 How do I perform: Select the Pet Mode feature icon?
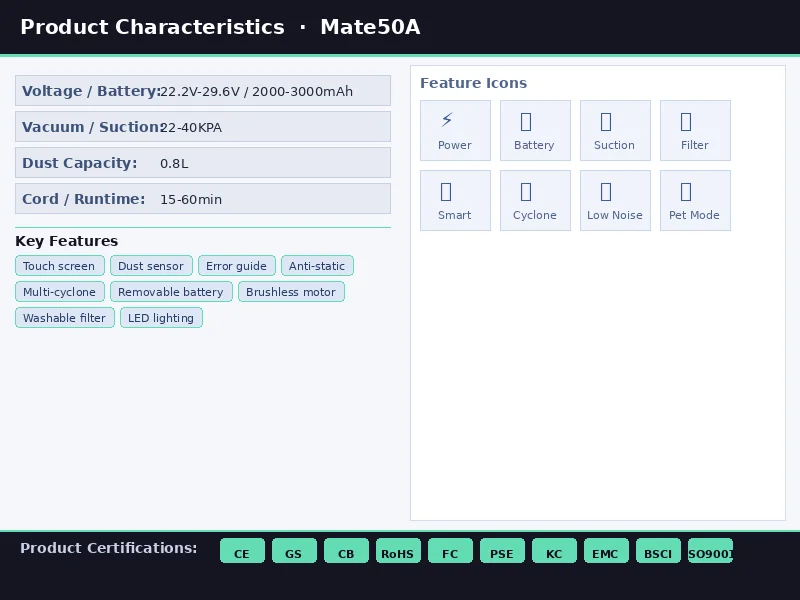pos(695,201)
